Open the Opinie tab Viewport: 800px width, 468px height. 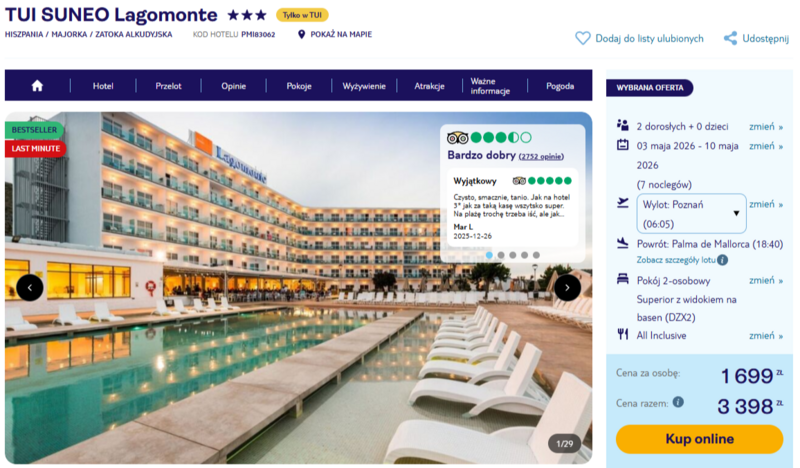tap(234, 86)
